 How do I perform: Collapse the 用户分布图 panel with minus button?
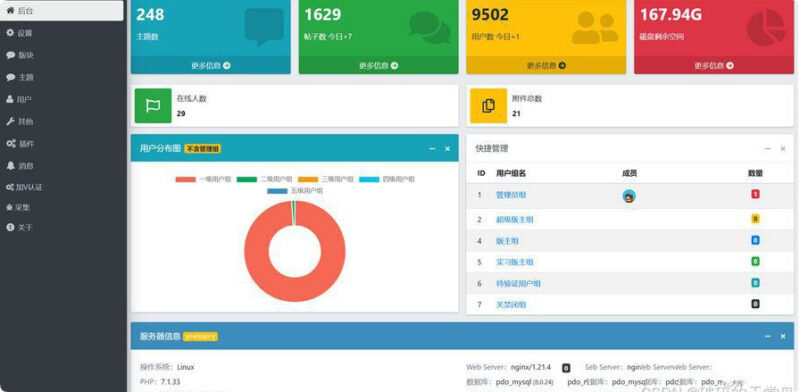tap(432, 149)
